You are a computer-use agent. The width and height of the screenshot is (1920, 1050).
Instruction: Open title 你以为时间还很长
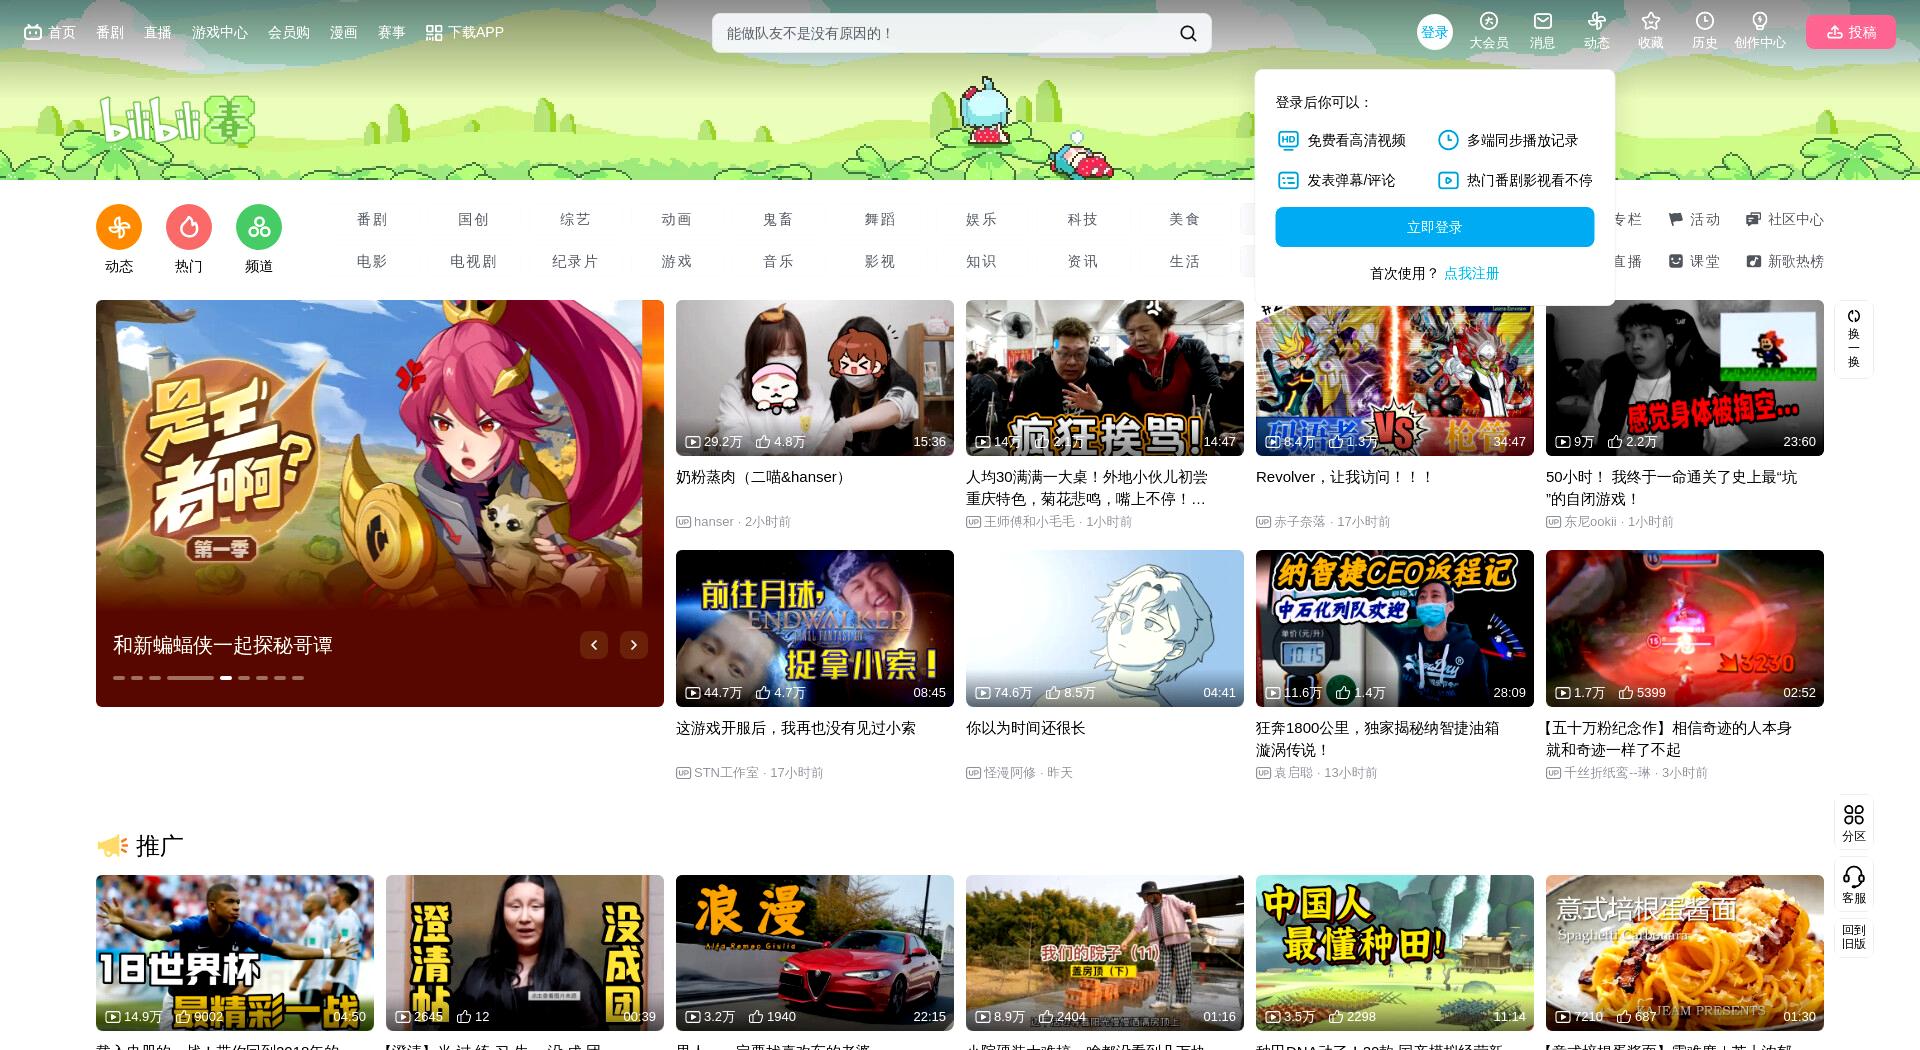1025,728
